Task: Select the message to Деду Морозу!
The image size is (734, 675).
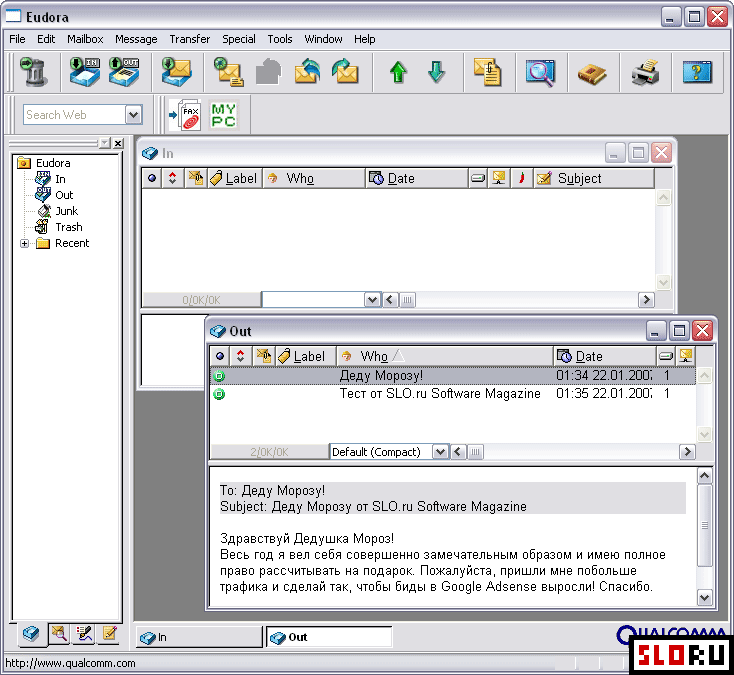Action: [452, 376]
